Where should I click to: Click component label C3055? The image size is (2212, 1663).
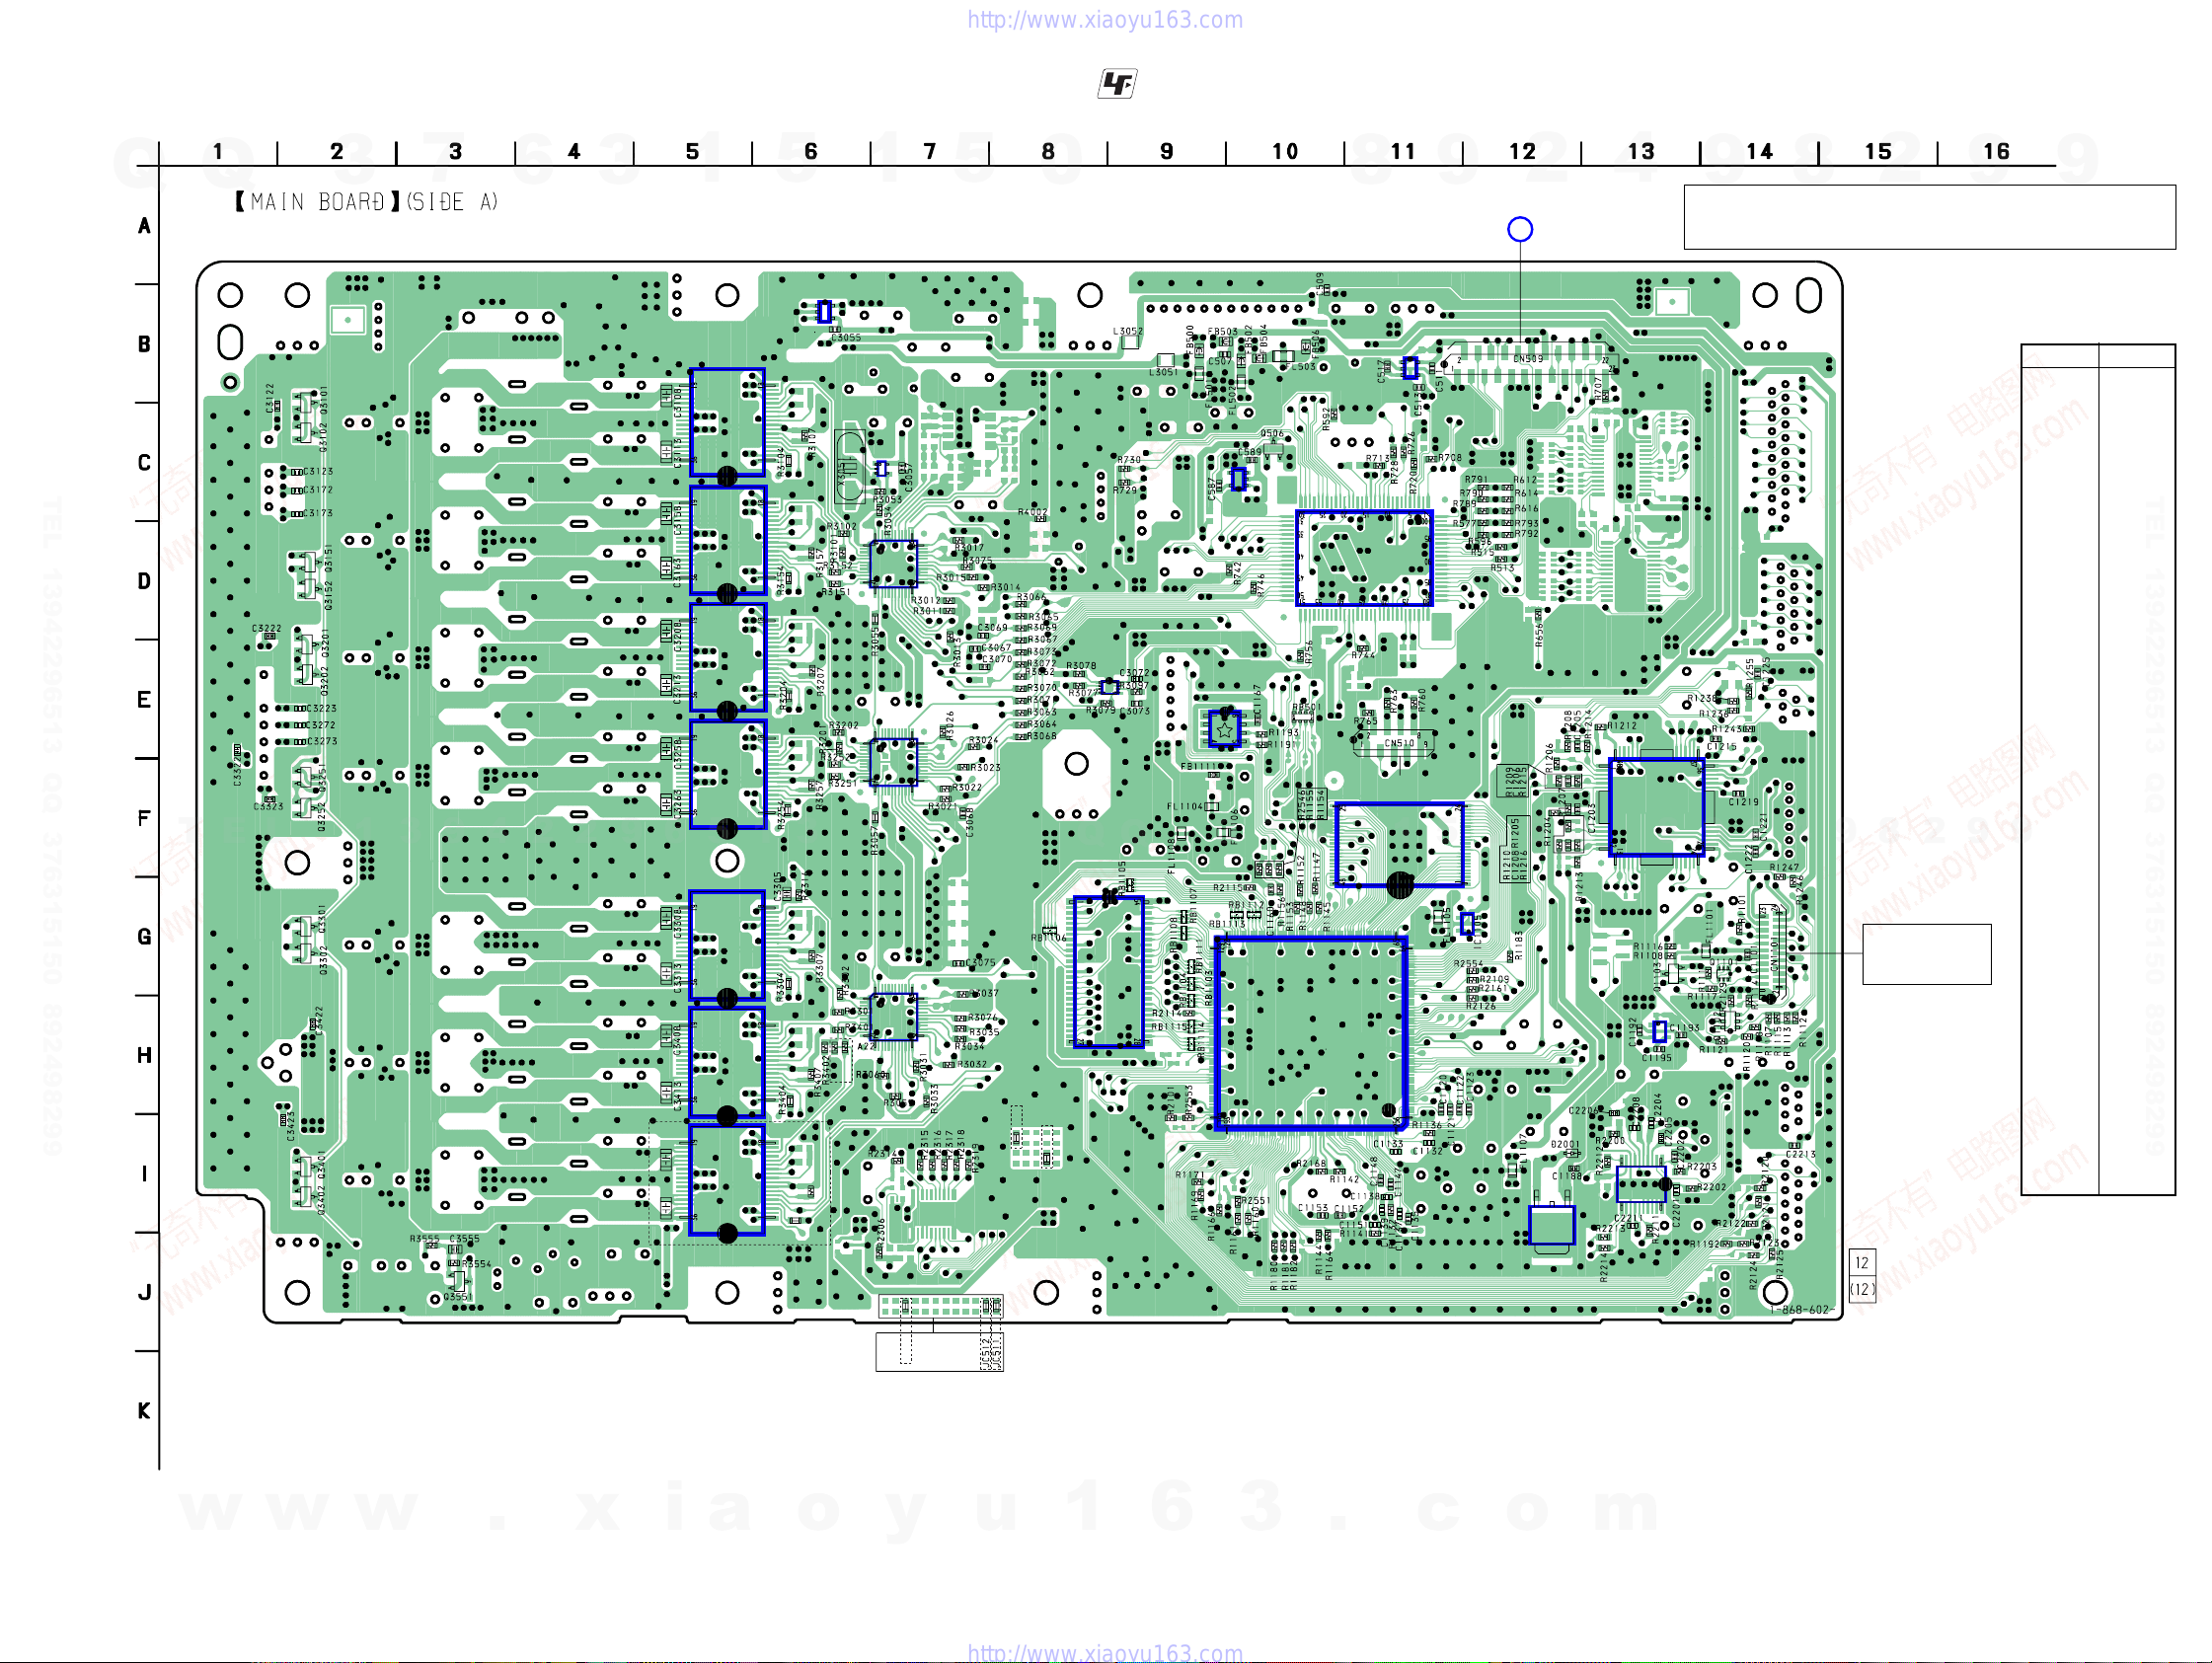[x=846, y=338]
